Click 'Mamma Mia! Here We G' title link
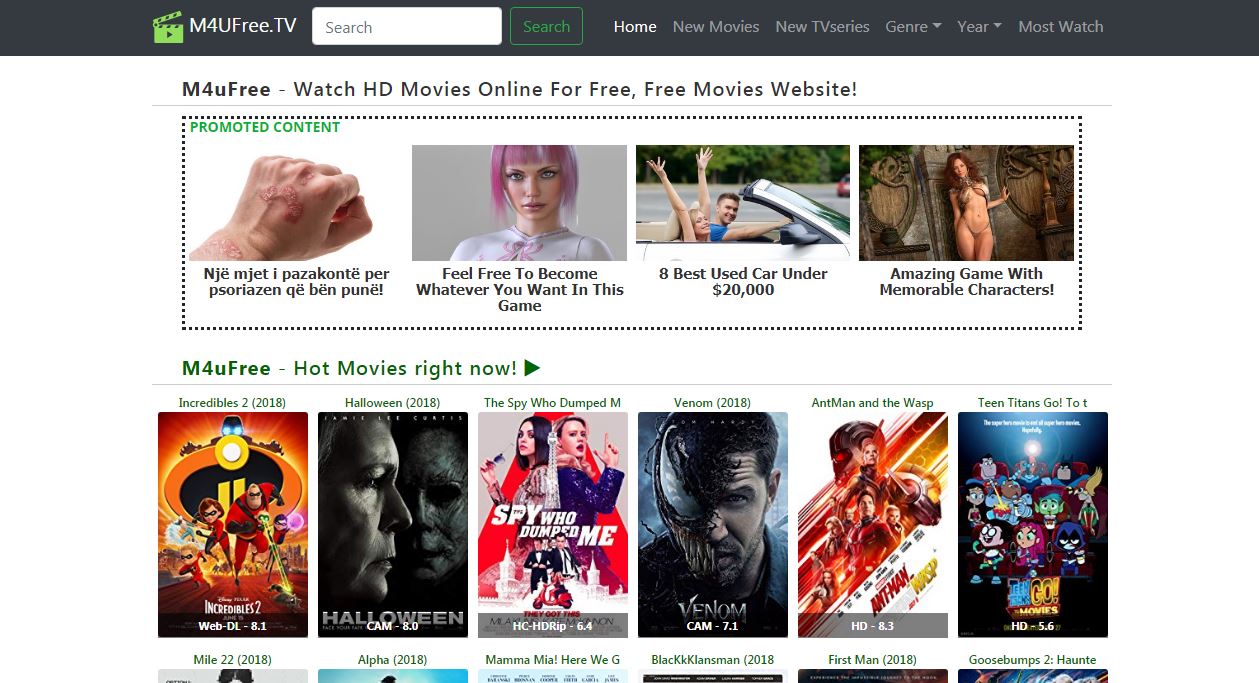The image size is (1259, 683). point(553,660)
